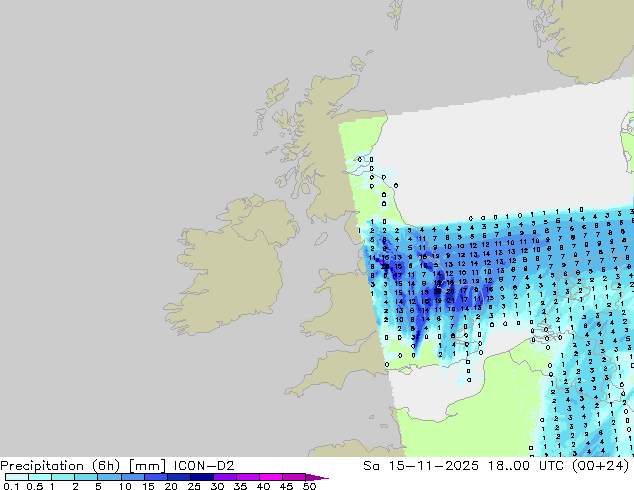The image size is (634, 490).
Task: Click the 2–5 mm legend swatch
Action: (86, 477)
